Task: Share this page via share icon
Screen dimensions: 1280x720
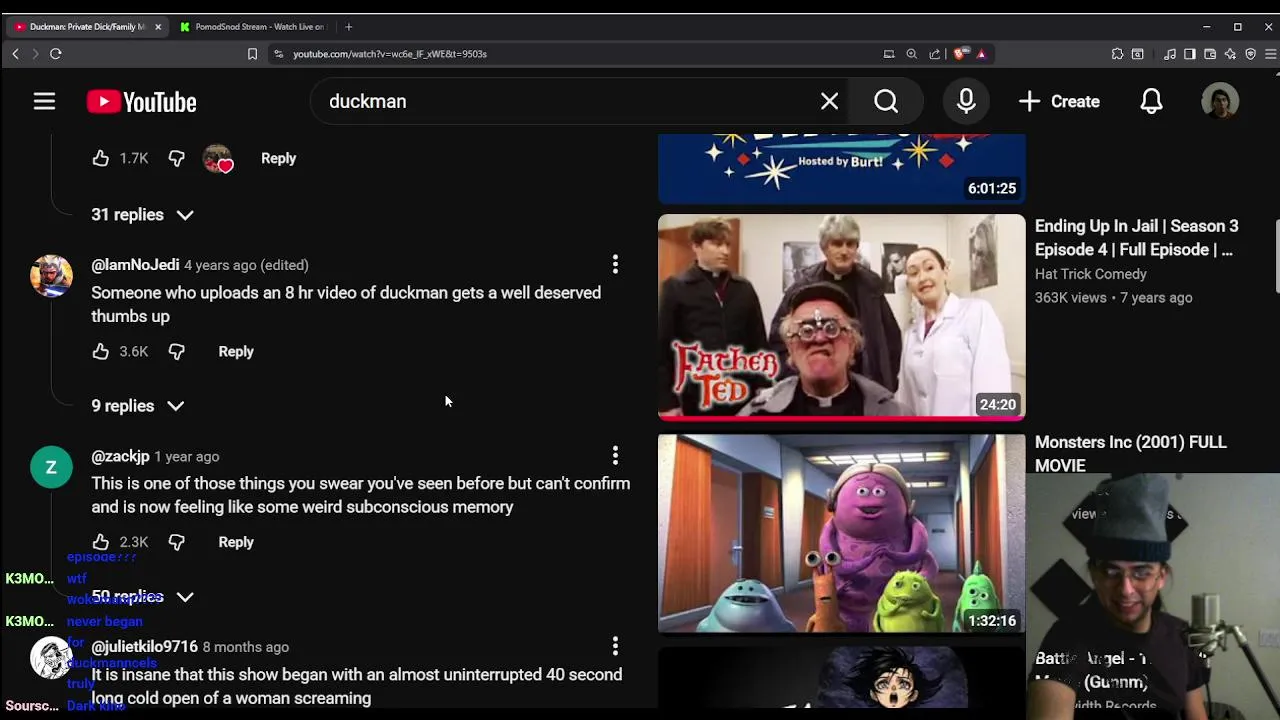Action: pyautogui.click(x=935, y=54)
